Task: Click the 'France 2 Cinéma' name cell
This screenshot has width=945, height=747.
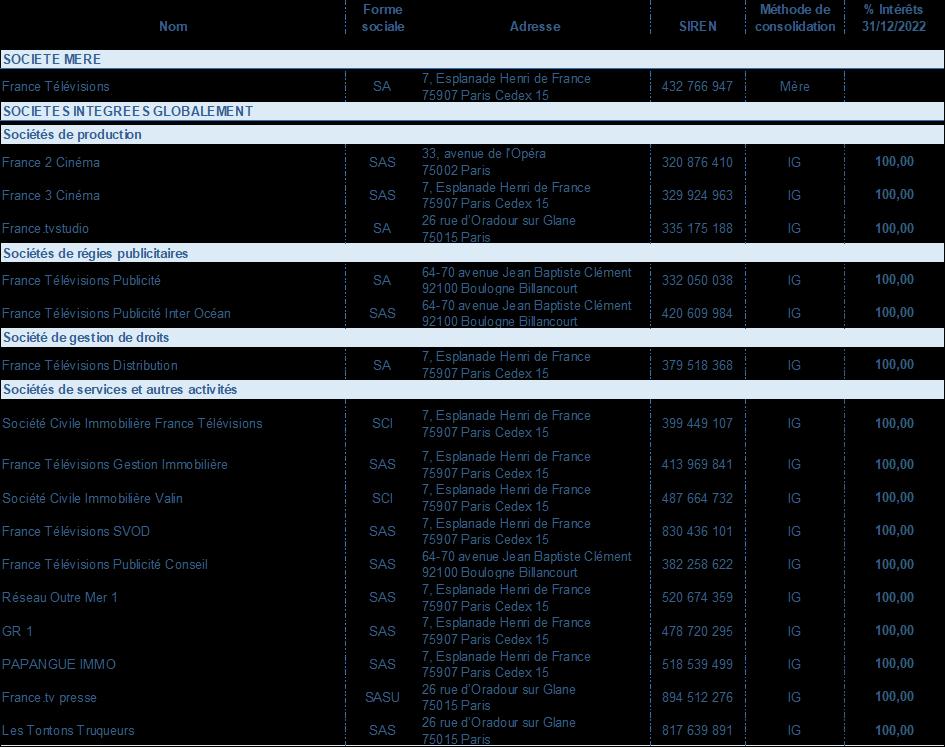Action: coord(51,163)
